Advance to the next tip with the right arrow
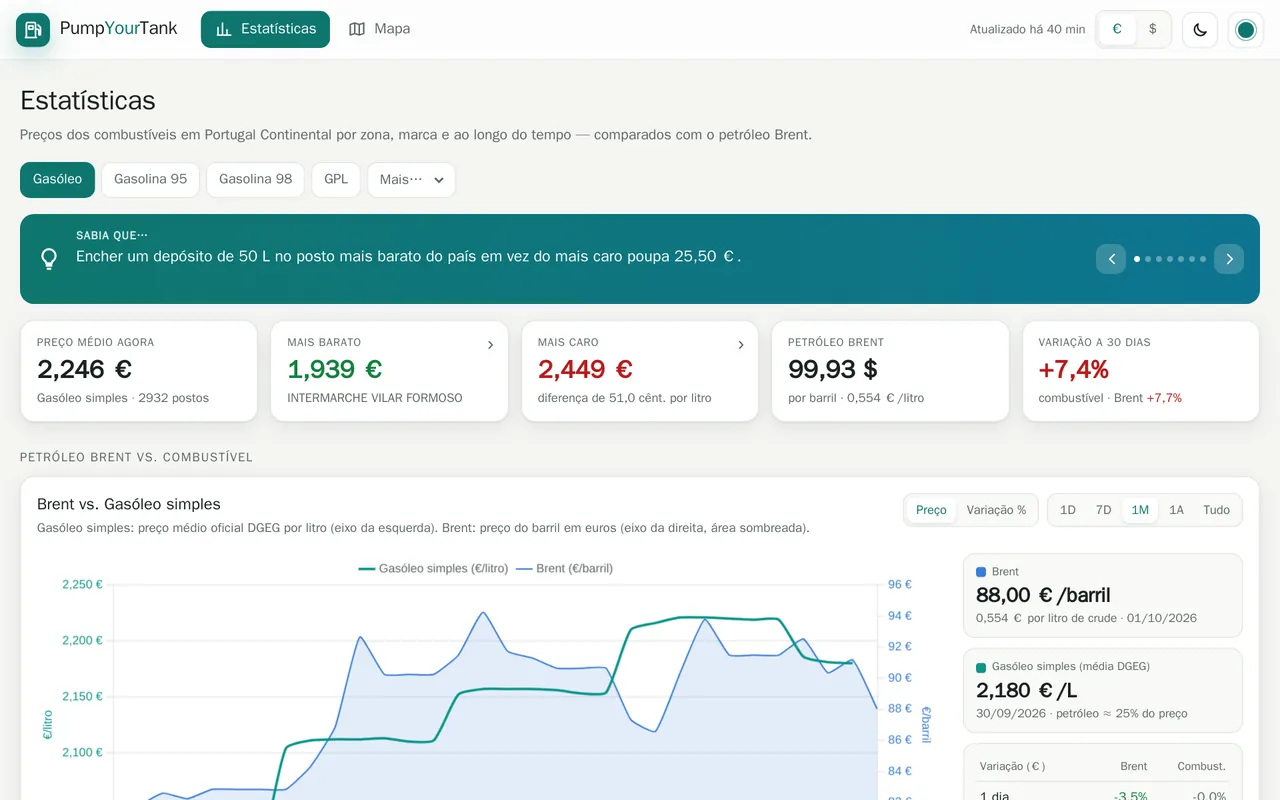Image resolution: width=1280 pixels, height=800 pixels. pyautogui.click(x=1229, y=259)
